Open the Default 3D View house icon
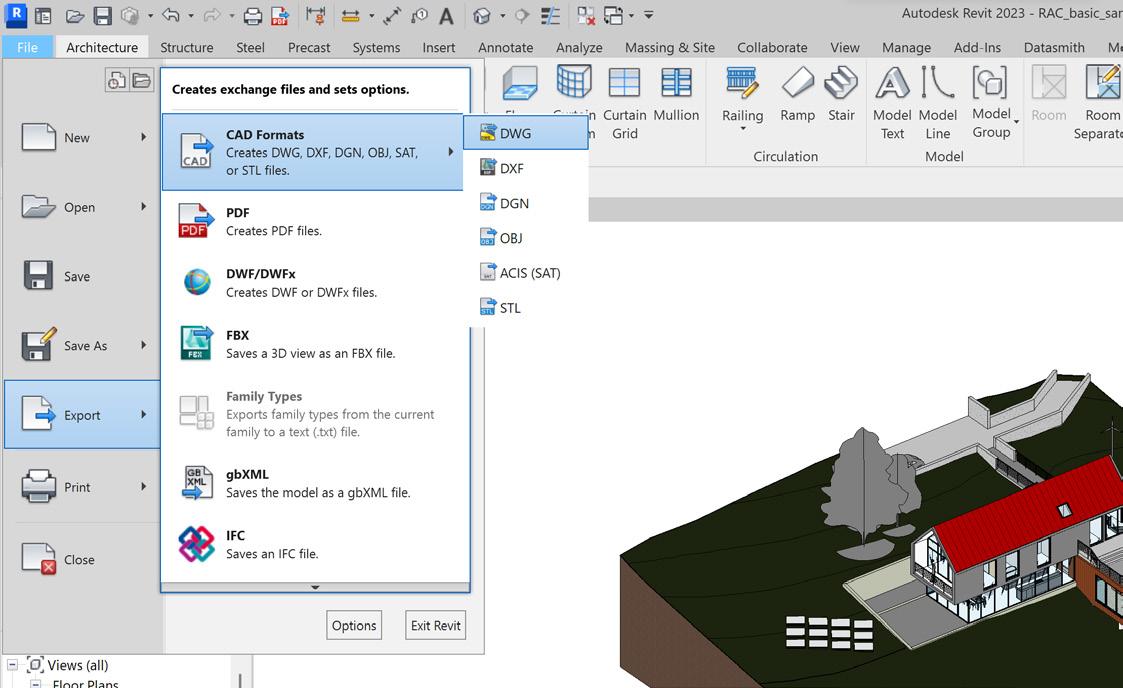 point(482,16)
